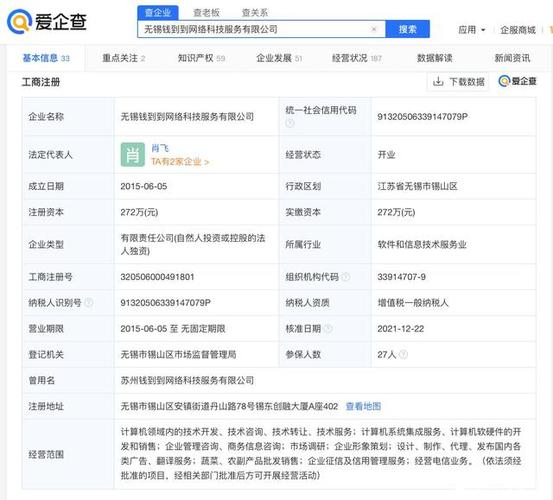Open the 基本信息 tab
Image resolution: width=553 pixels, height=500 pixels.
[46, 58]
